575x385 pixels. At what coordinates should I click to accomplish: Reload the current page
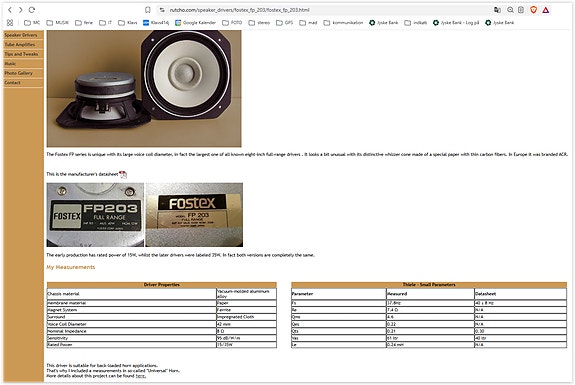pyautogui.click(x=32, y=10)
